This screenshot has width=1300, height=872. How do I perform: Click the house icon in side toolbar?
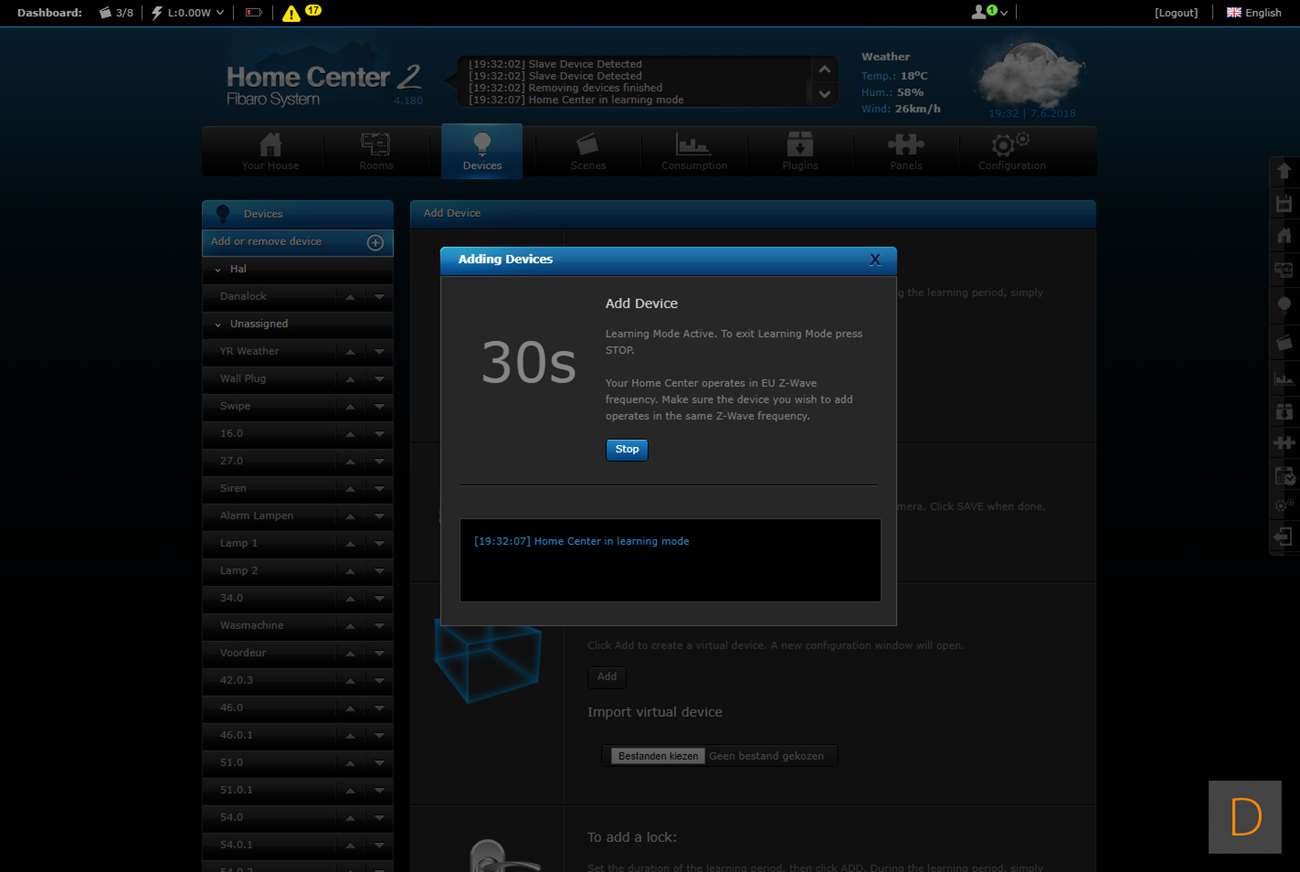click(1284, 236)
